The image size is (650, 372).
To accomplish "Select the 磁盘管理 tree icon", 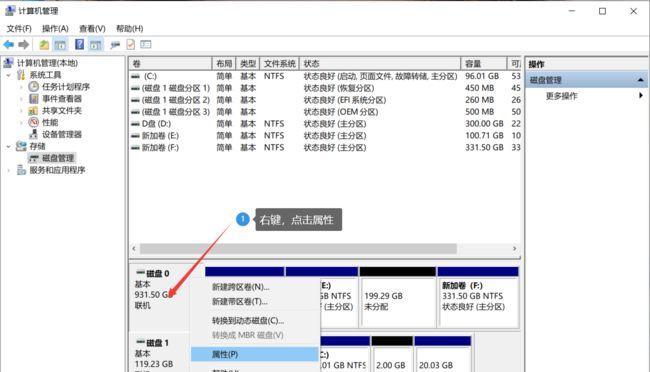I will 34,158.
